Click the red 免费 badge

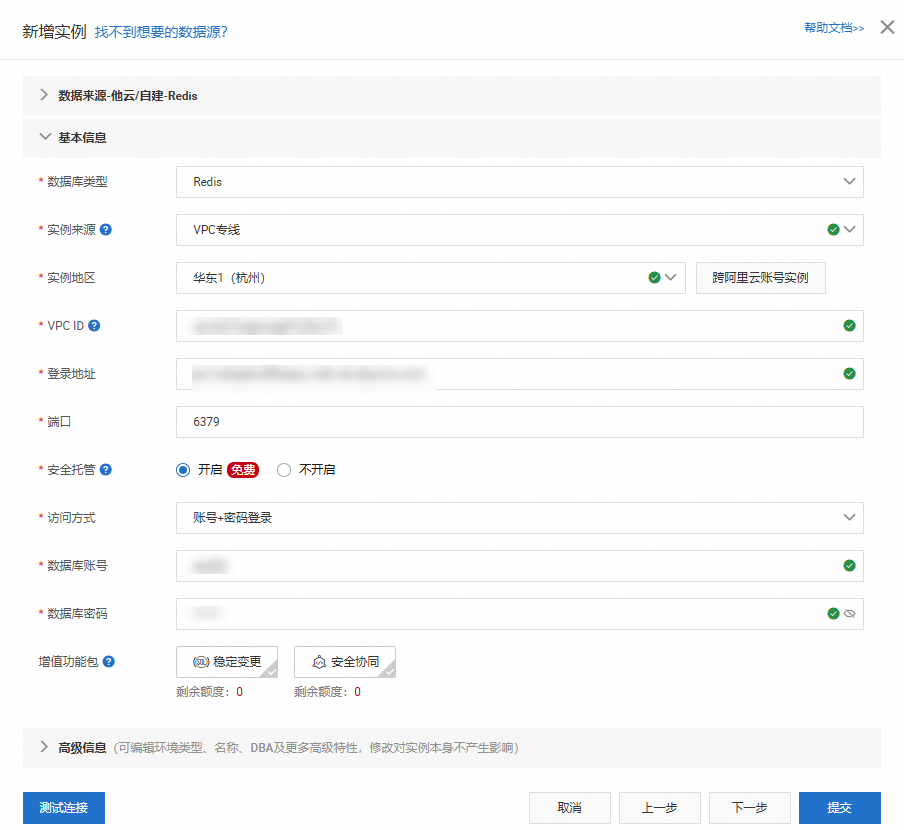coord(243,470)
